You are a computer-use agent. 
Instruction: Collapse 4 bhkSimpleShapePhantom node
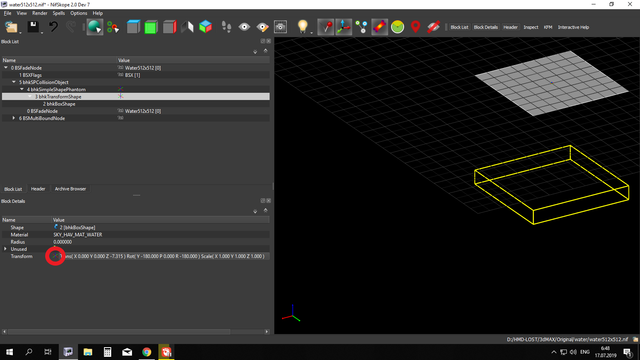tap(22, 89)
